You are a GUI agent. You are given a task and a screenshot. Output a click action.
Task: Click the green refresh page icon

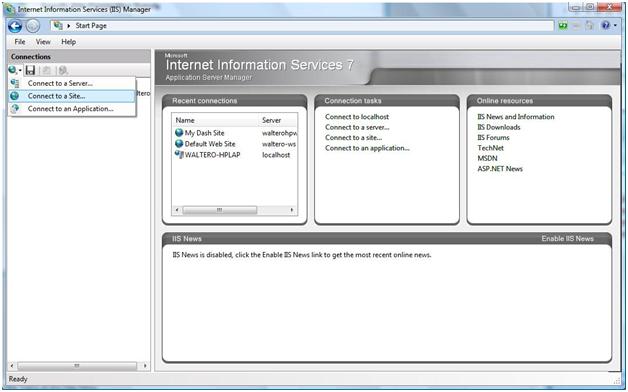[x=563, y=26]
